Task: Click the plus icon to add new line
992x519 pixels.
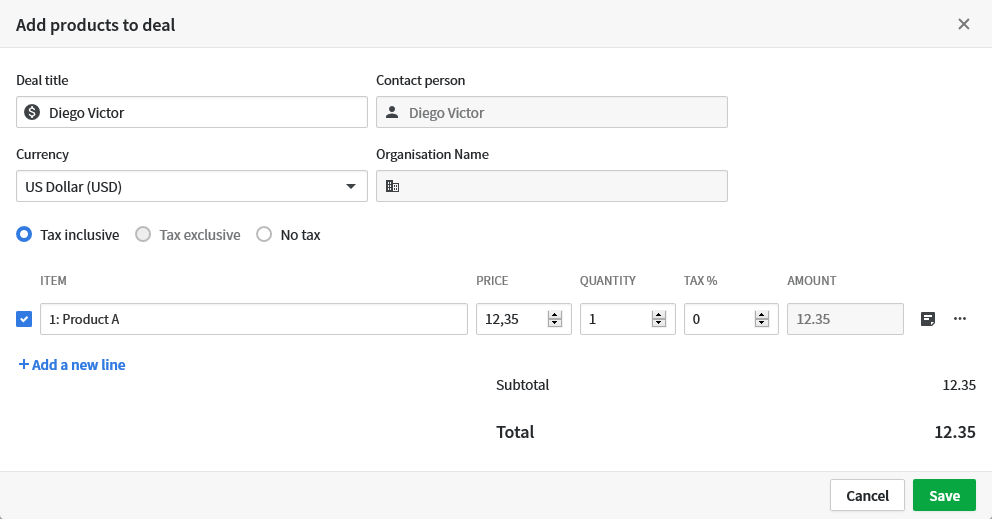Action: [24, 365]
